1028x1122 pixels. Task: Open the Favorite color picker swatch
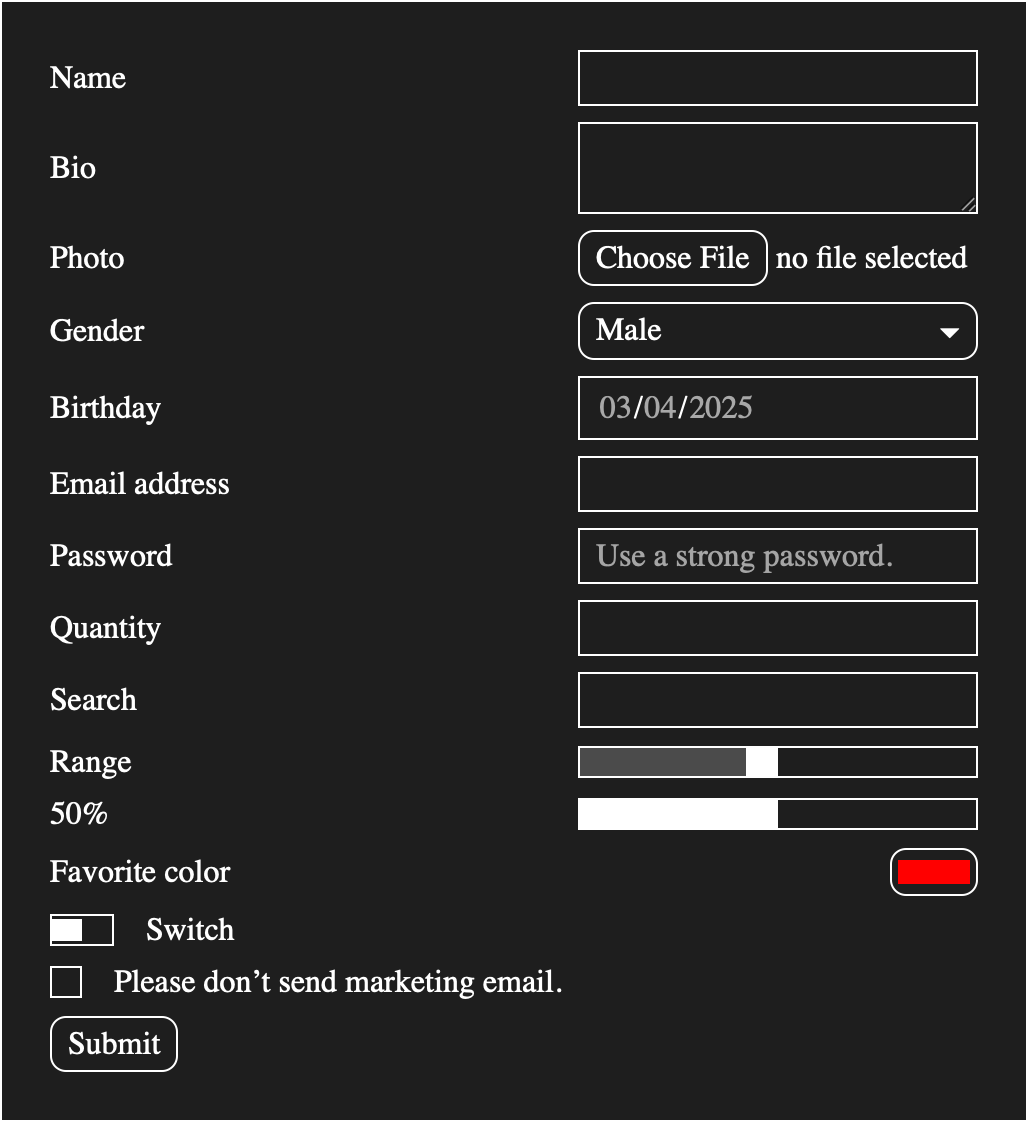click(933, 871)
